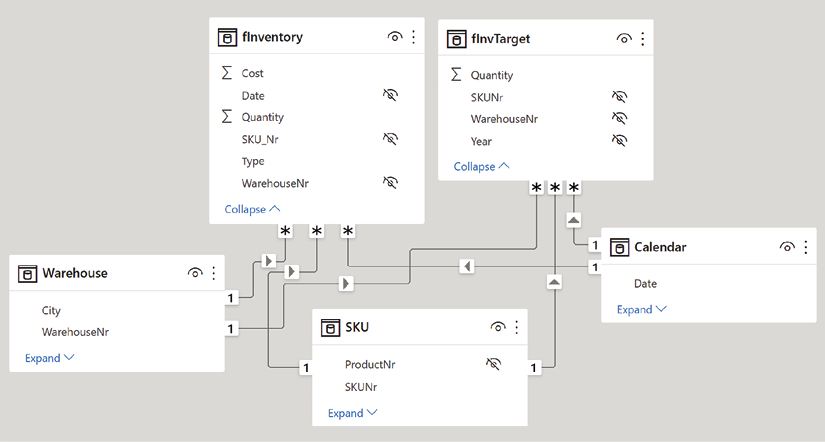Select the Cost field in fInventory
Image resolution: width=825 pixels, height=442 pixels.
[x=252, y=73]
